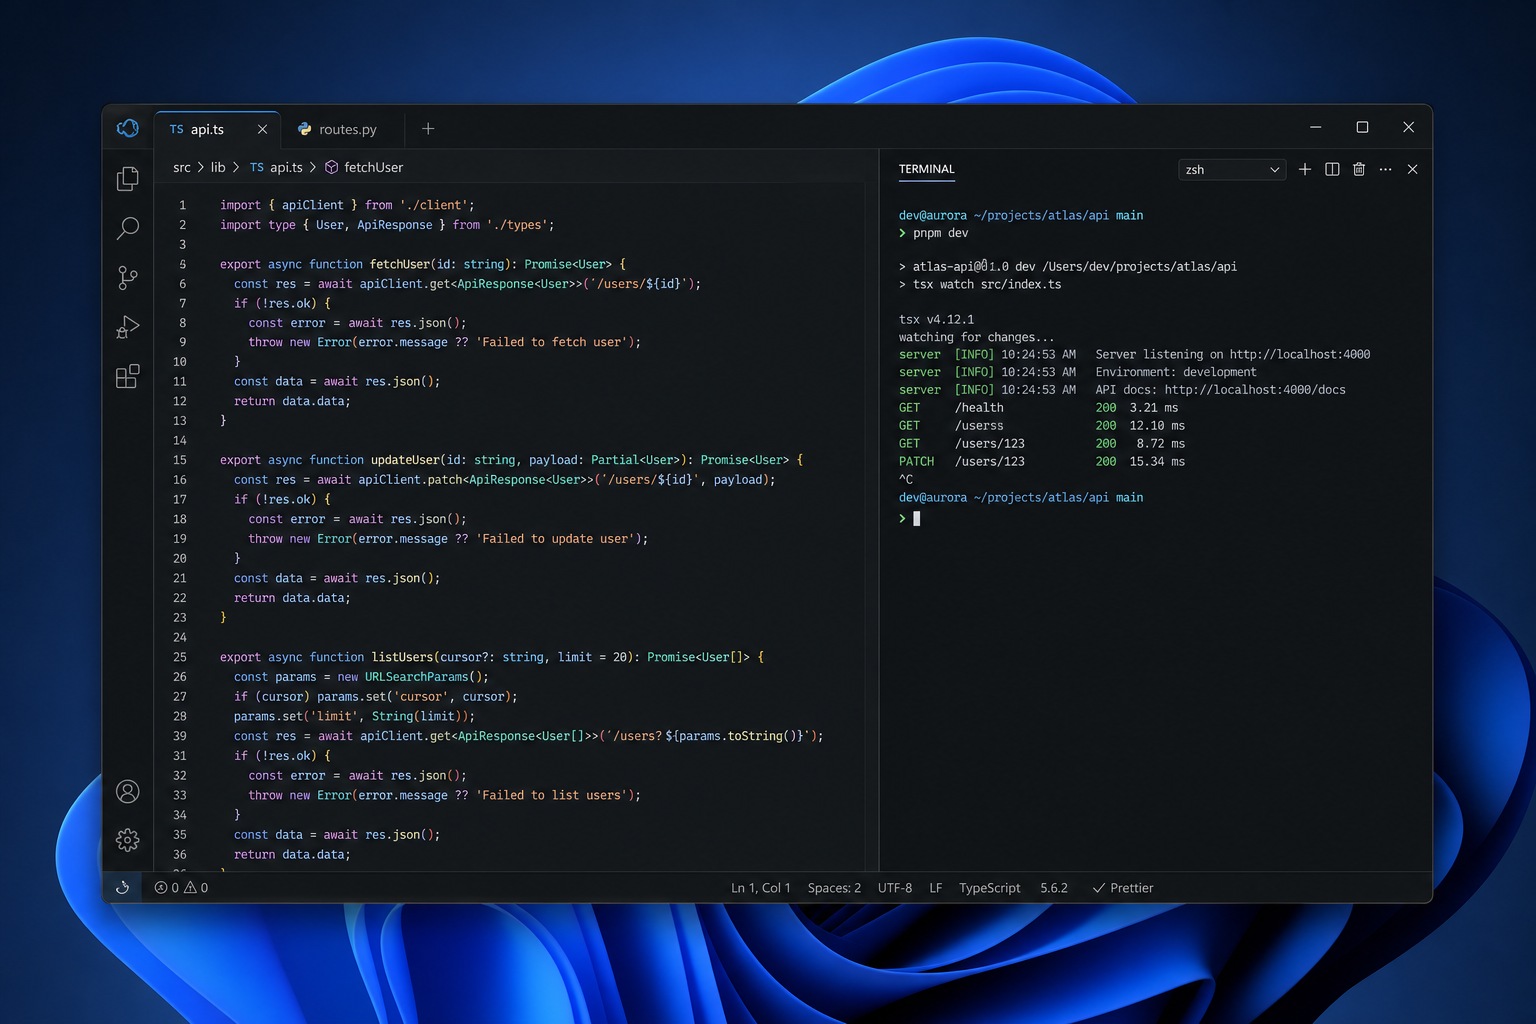The height and width of the screenshot is (1024, 1536).
Task: Add a new terminal with plus icon
Action: tap(1305, 169)
